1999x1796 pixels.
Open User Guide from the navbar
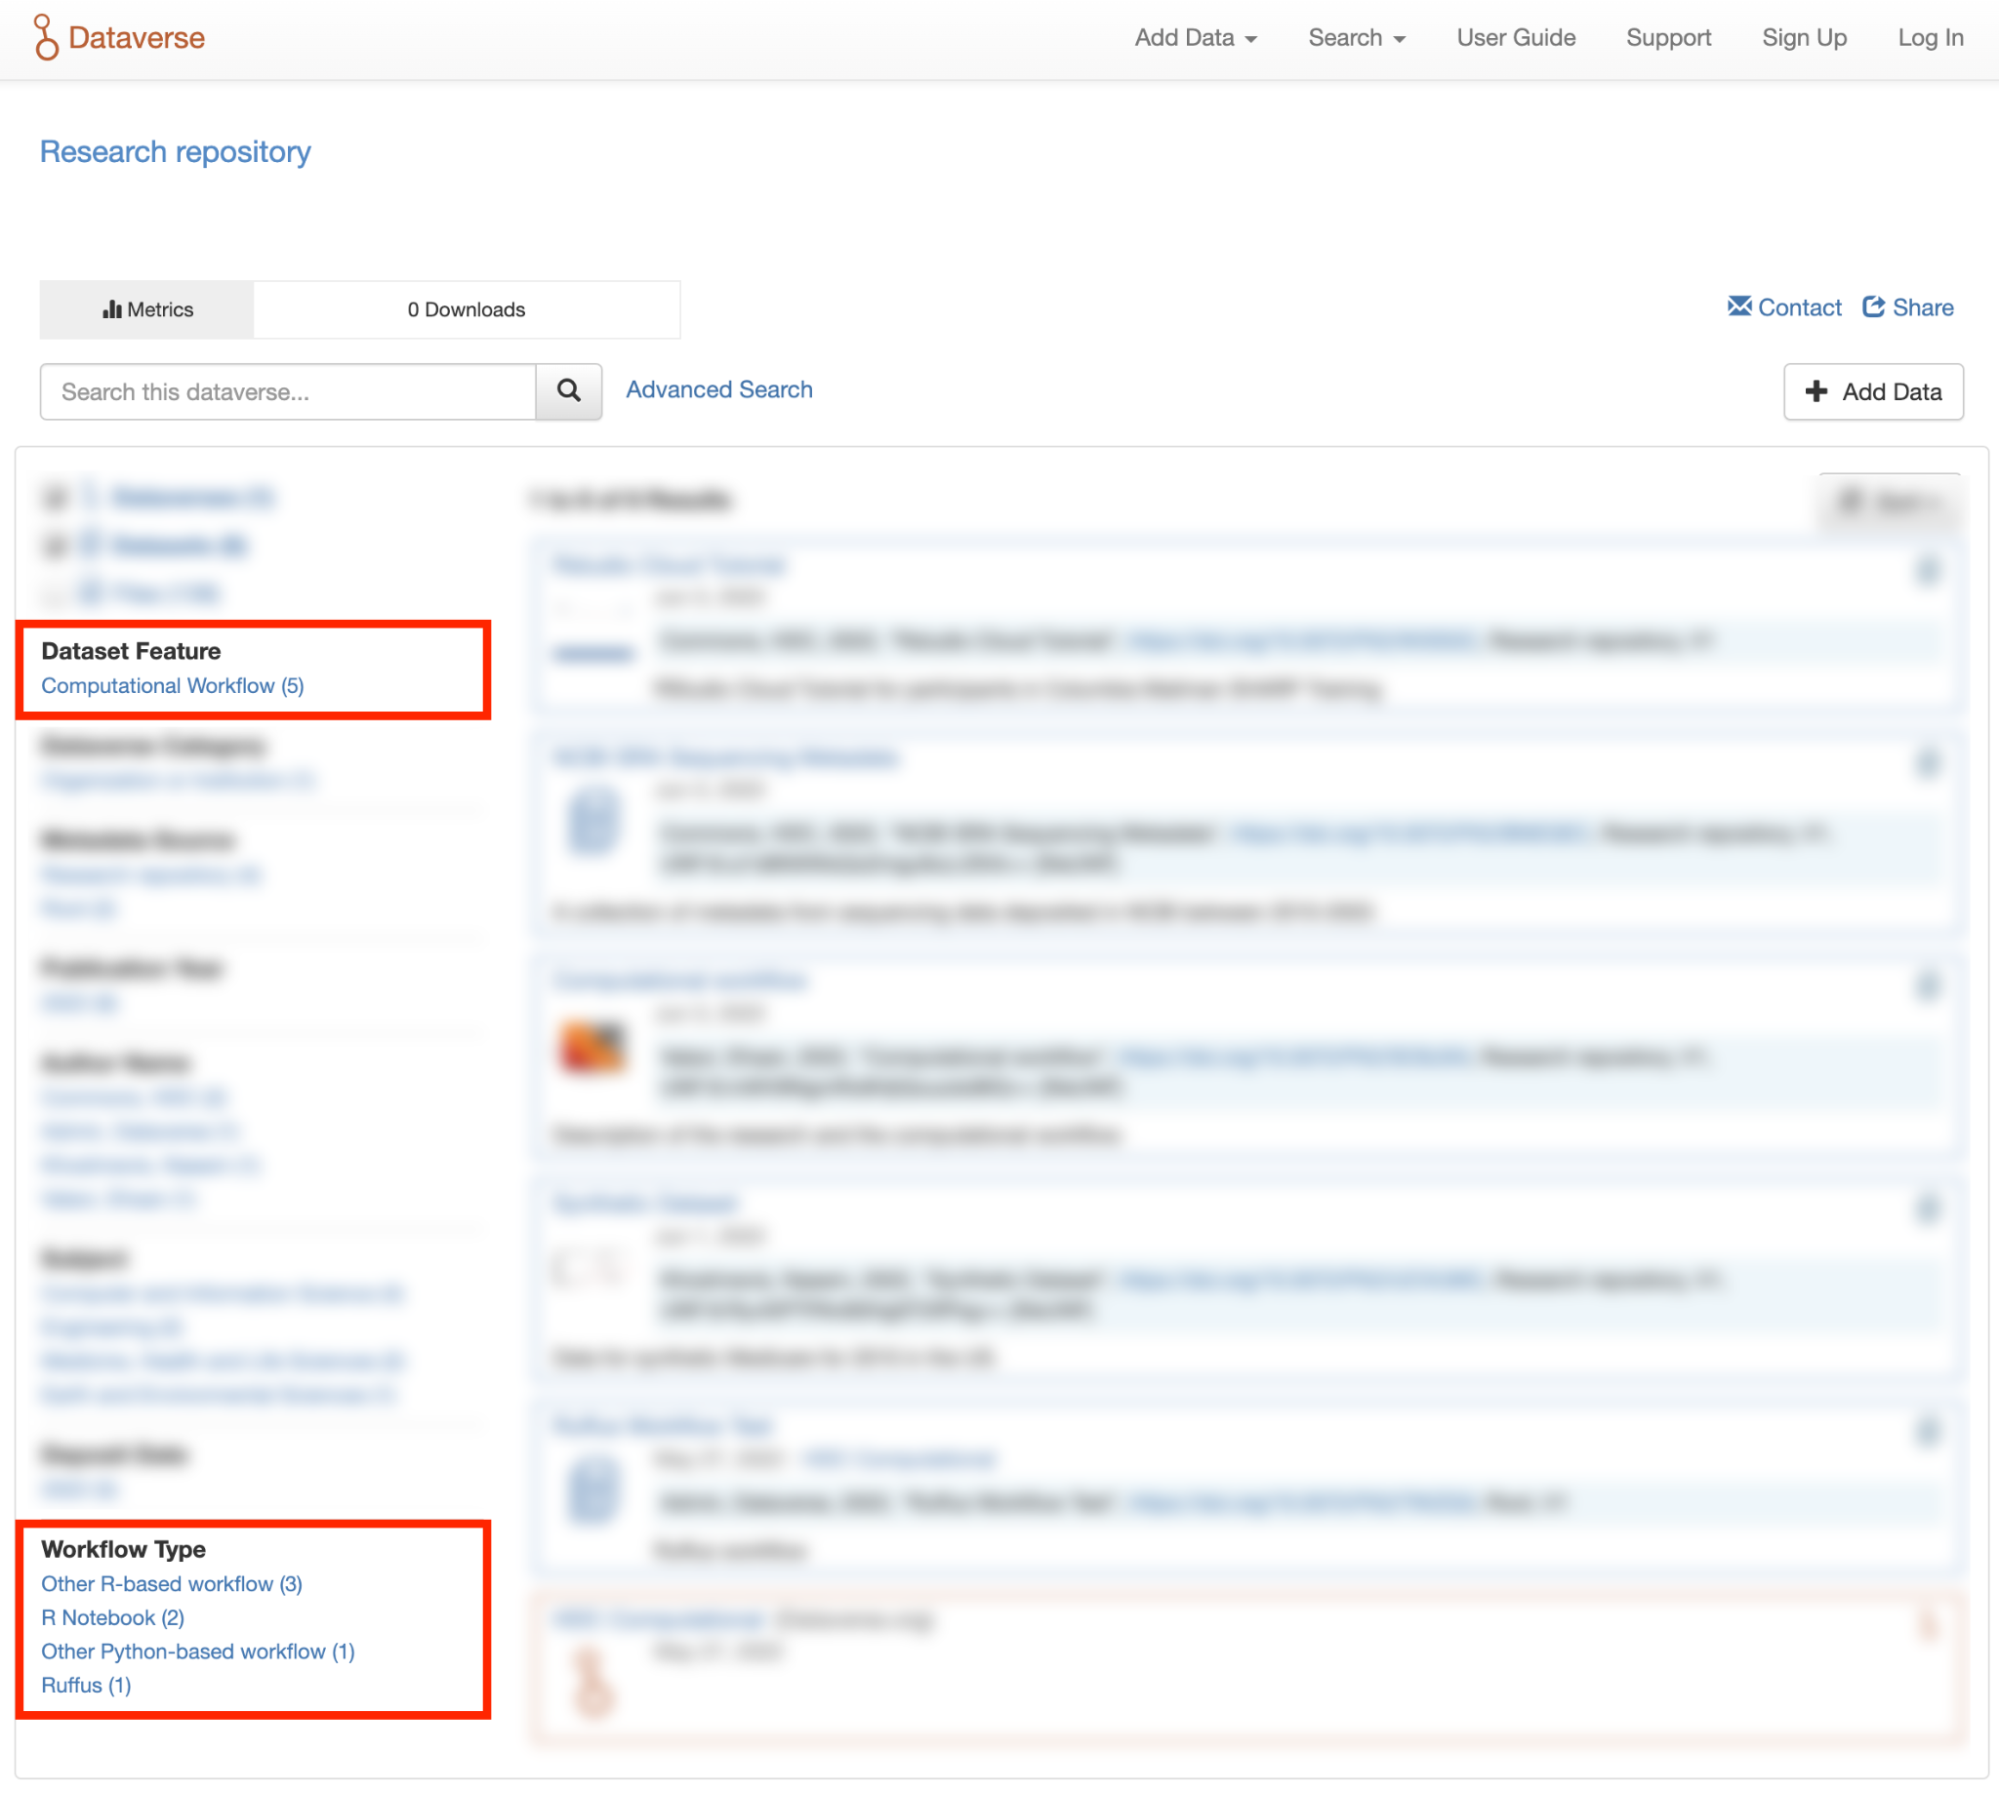(x=1515, y=38)
